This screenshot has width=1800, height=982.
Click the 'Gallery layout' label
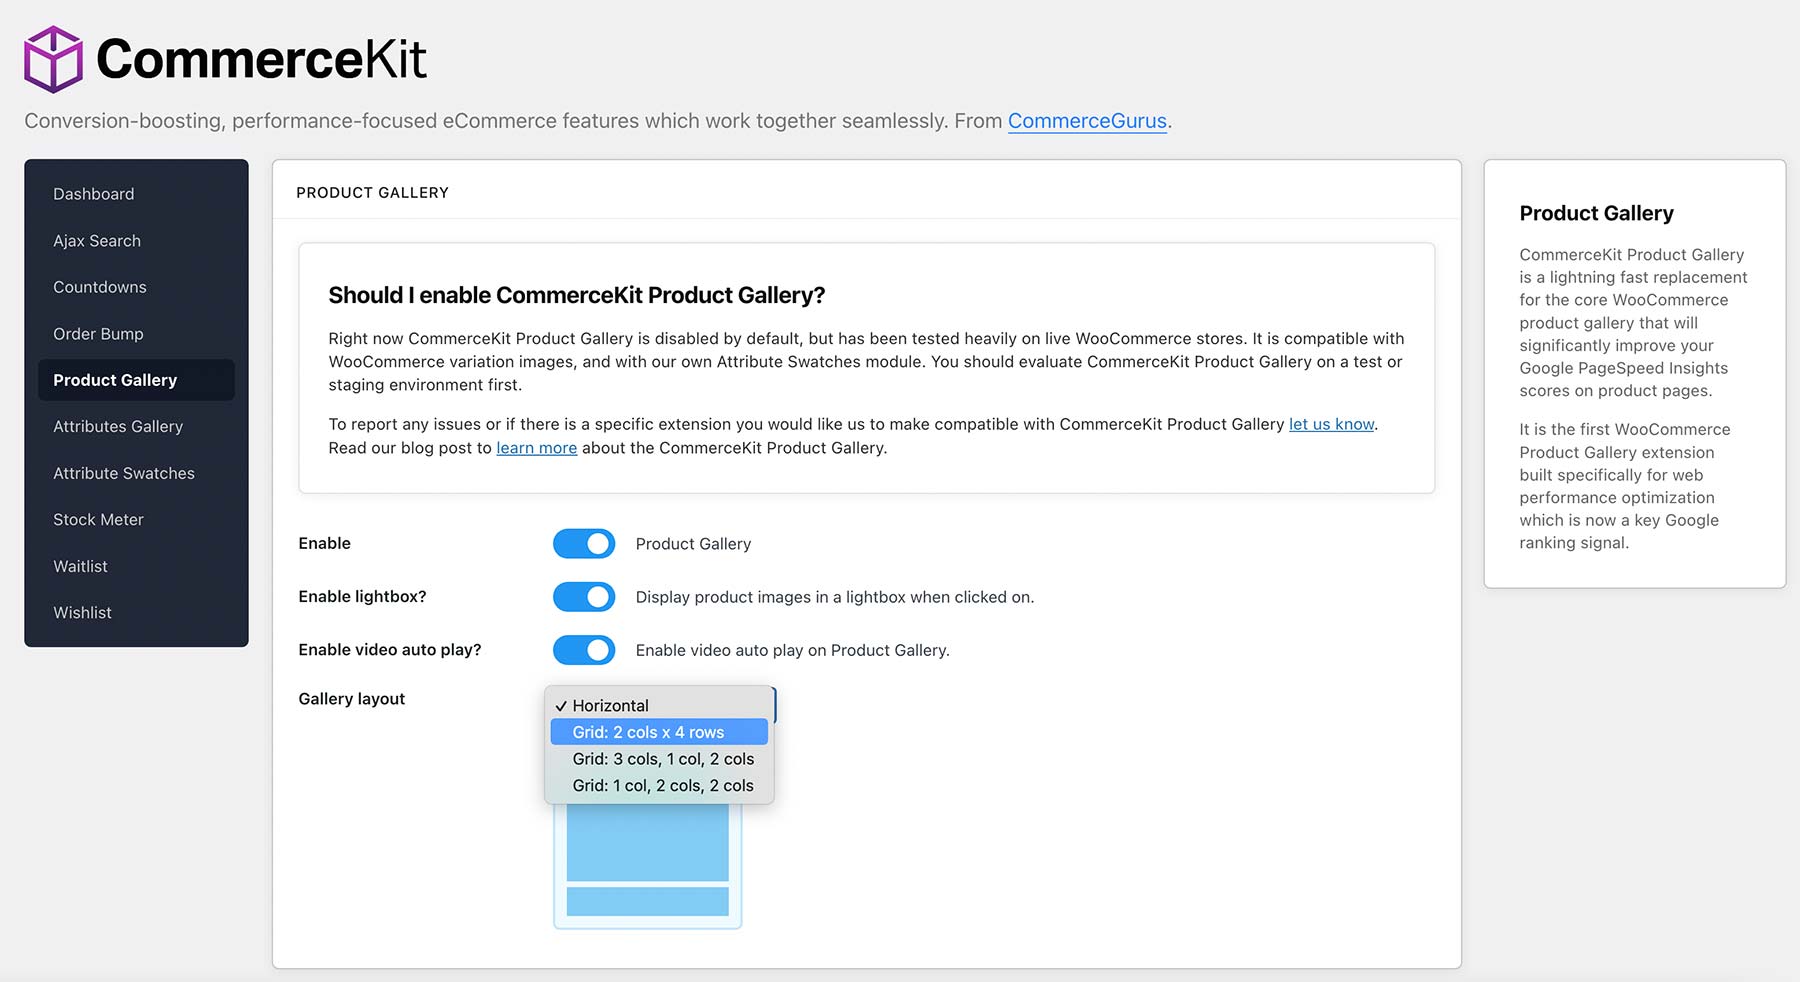click(352, 699)
